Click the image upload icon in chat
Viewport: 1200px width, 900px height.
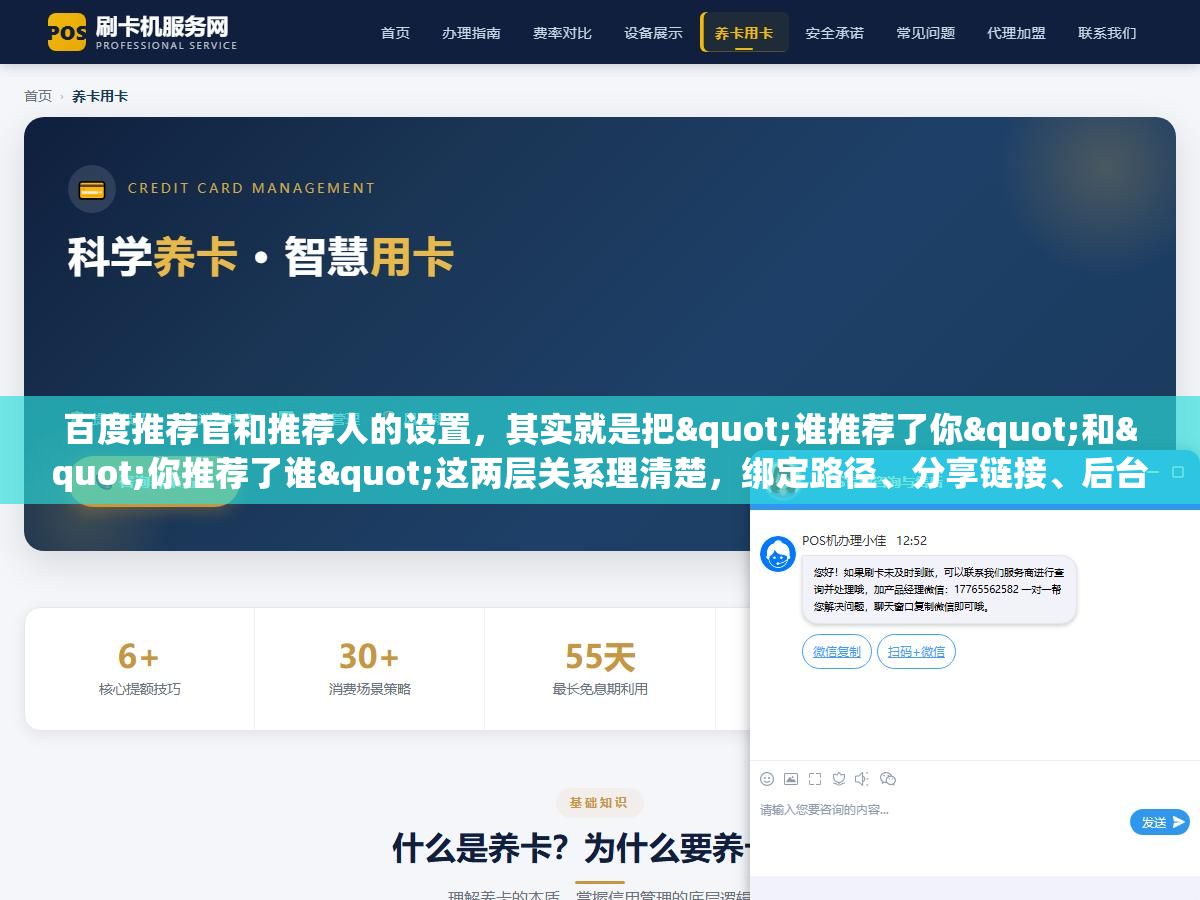pyautogui.click(x=791, y=779)
